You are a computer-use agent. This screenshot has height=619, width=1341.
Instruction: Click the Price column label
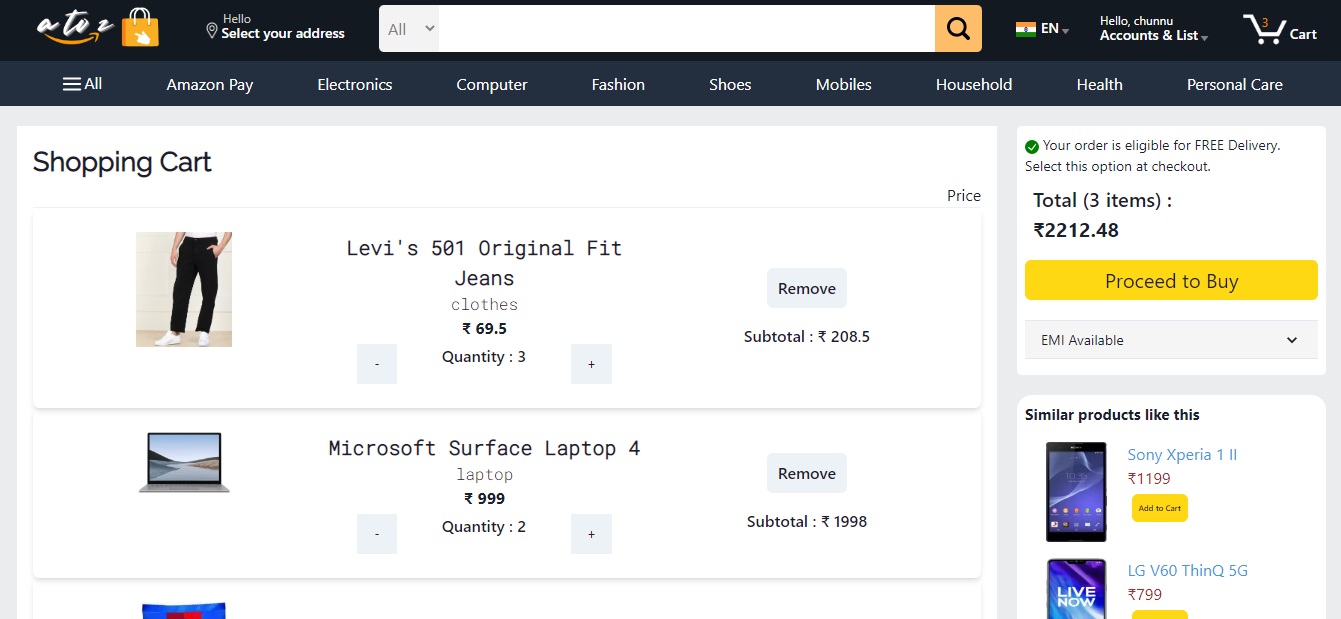(964, 196)
